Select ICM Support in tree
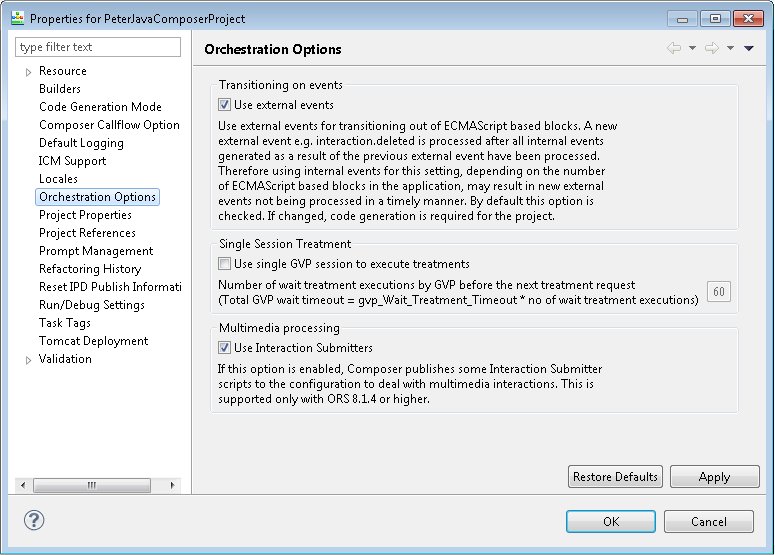 [x=73, y=161]
